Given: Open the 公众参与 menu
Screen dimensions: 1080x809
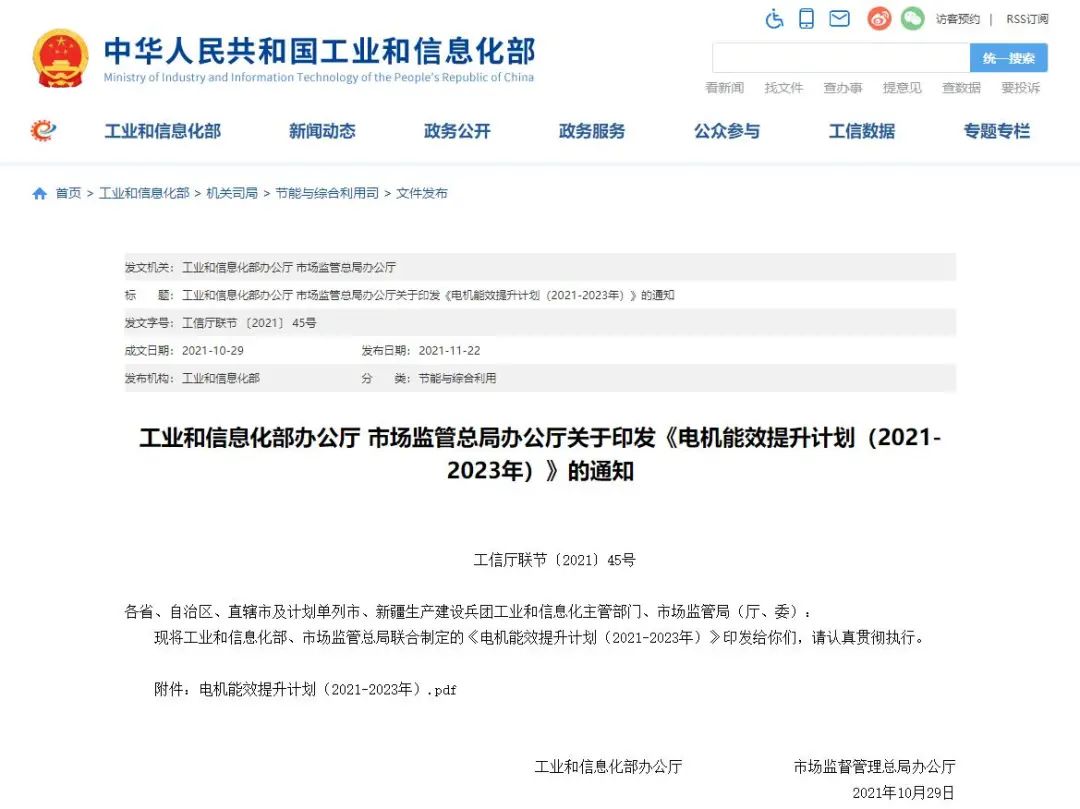Looking at the screenshot, I should 727,131.
